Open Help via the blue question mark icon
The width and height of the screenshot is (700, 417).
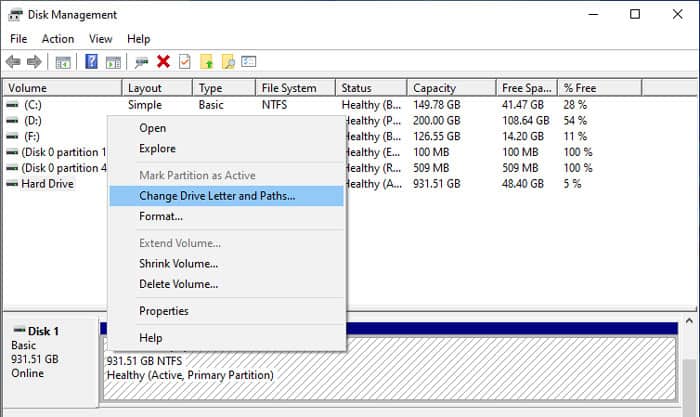coord(92,61)
